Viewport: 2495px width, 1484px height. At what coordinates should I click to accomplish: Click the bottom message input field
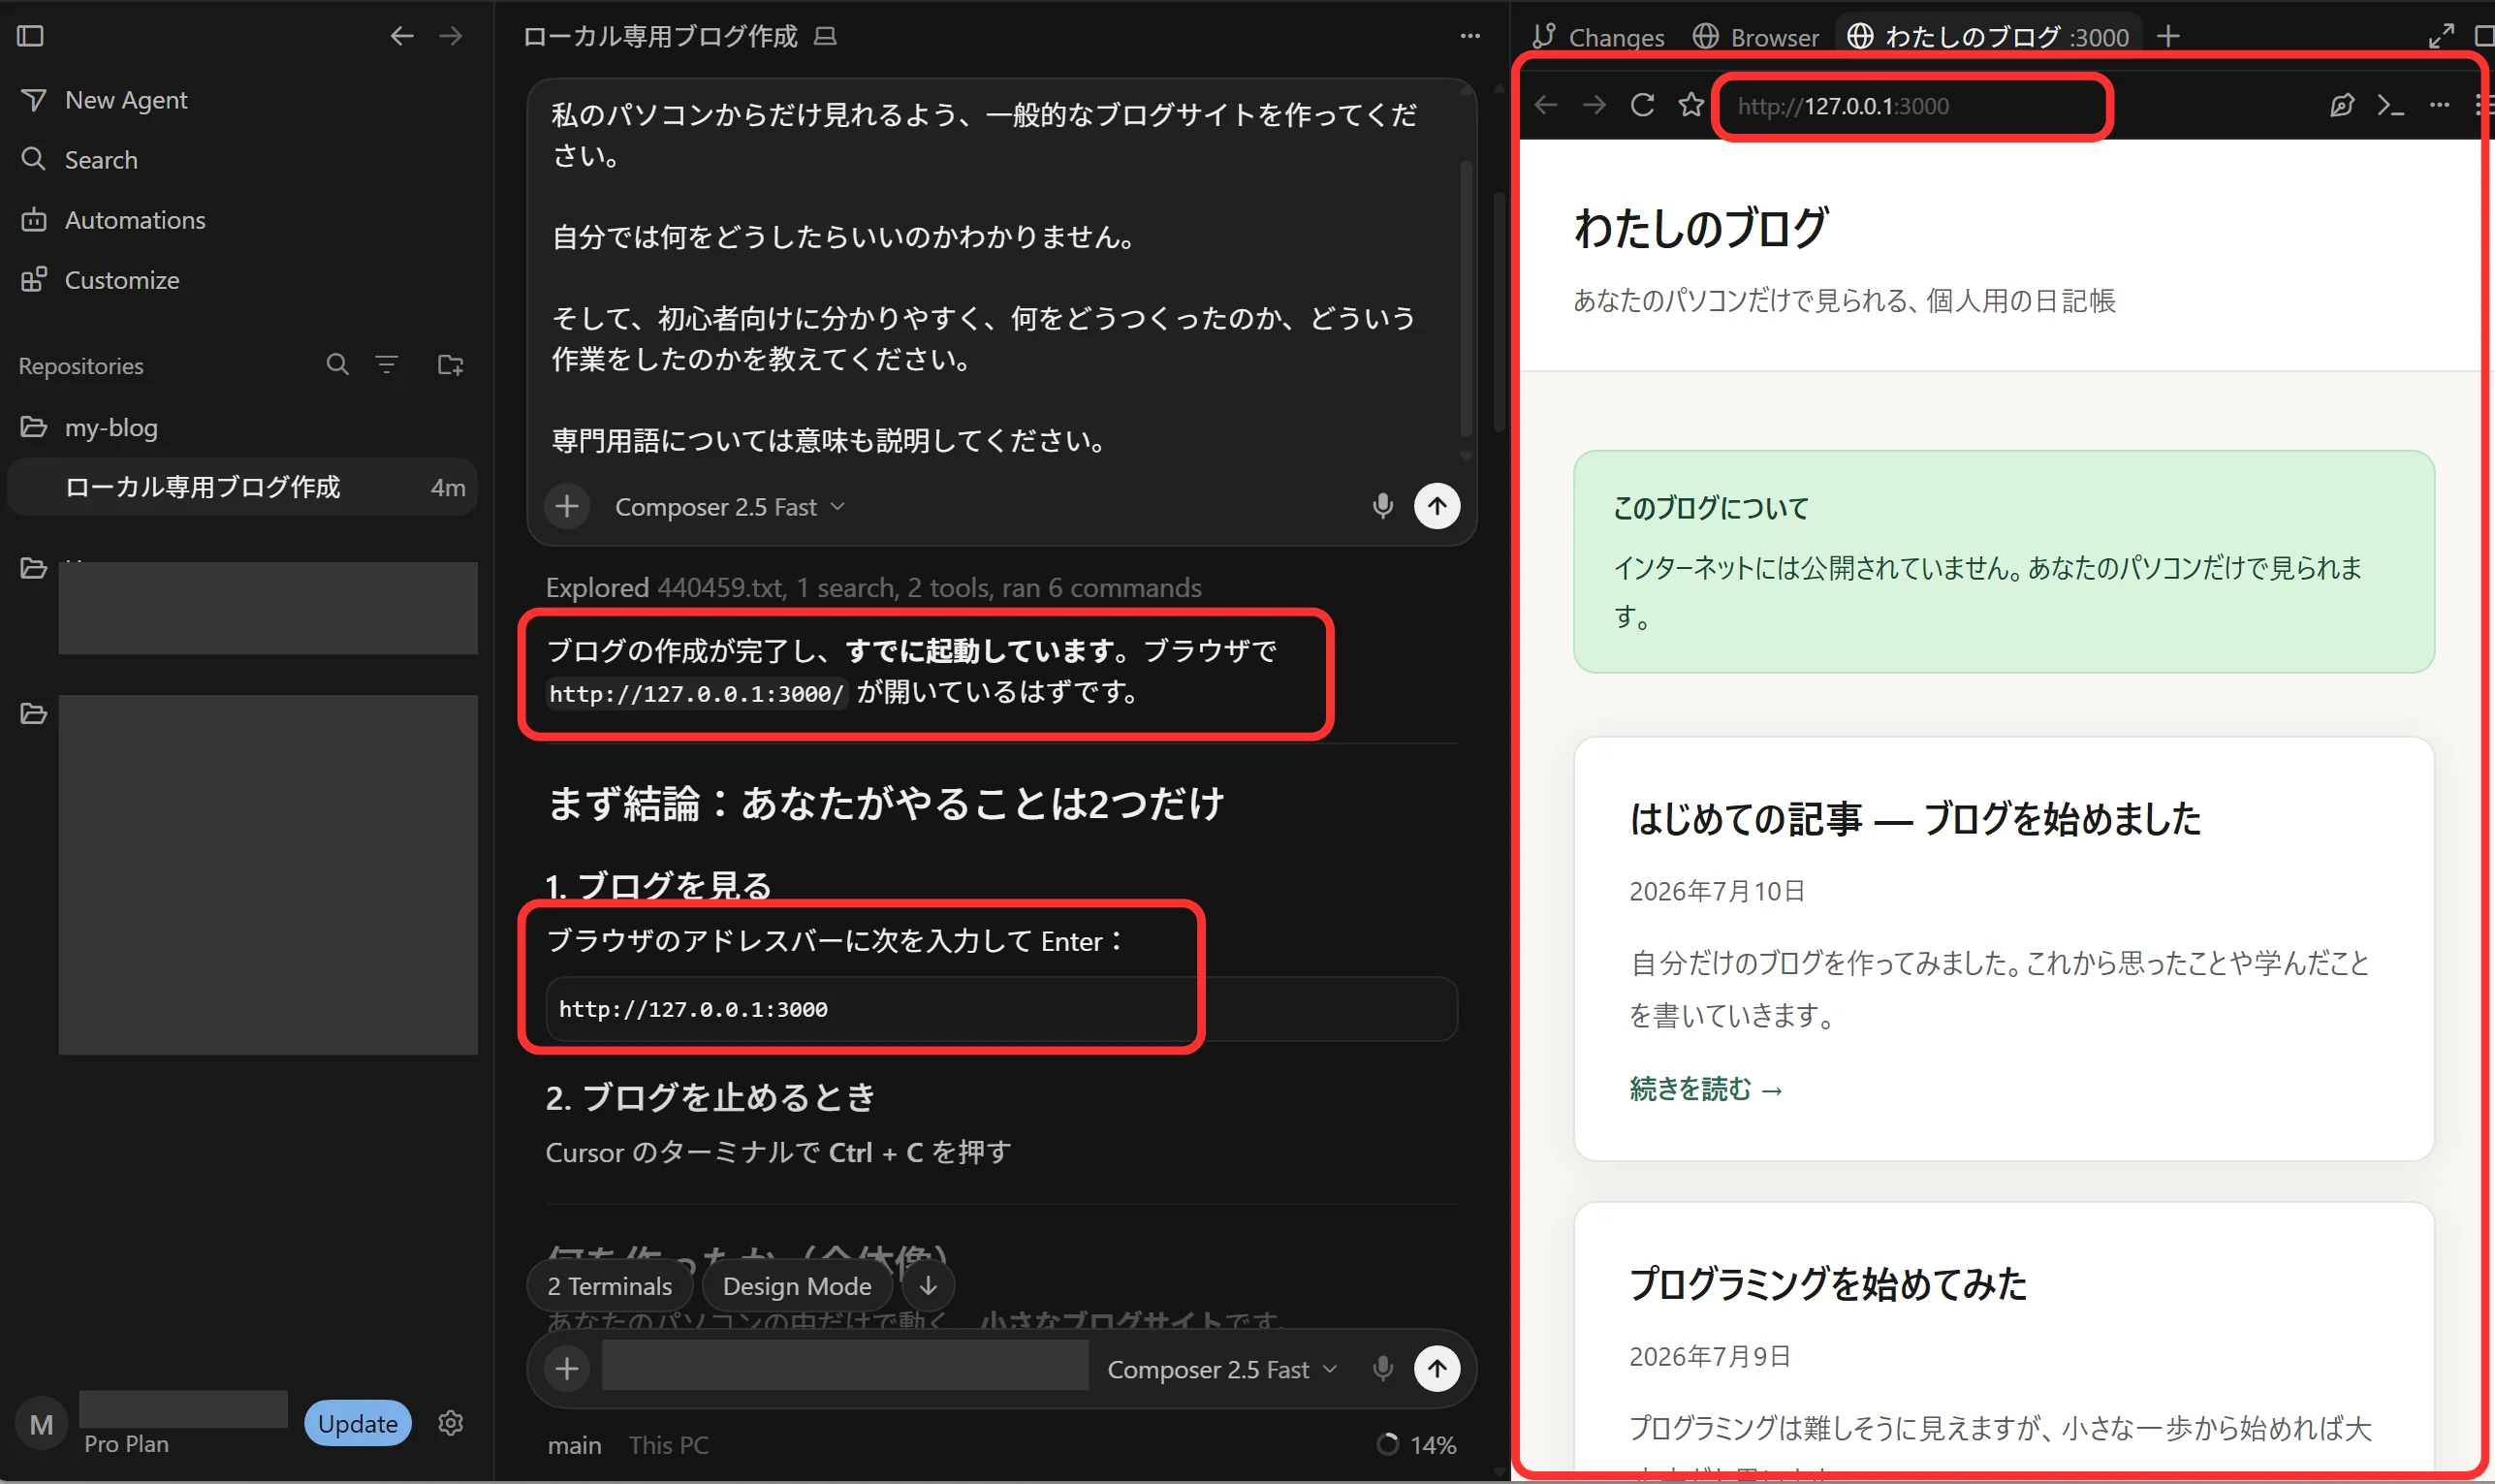coord(845,1367)
